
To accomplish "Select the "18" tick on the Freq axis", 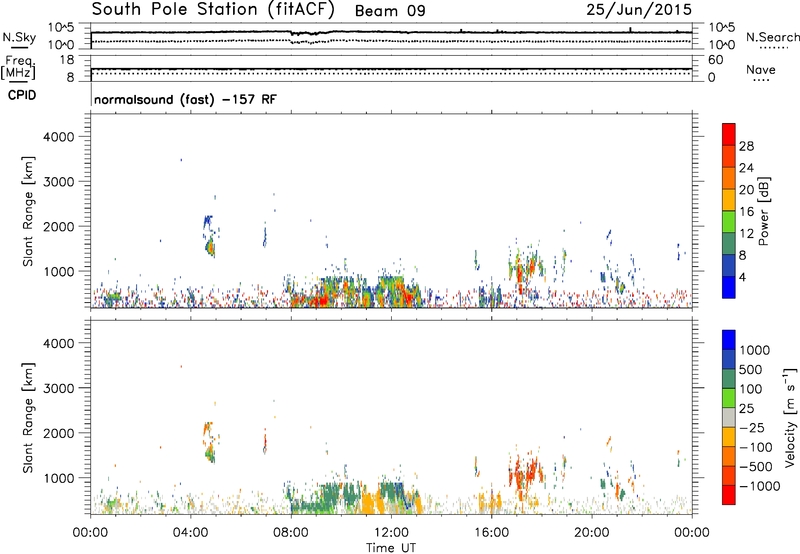I will pos(67,60).
